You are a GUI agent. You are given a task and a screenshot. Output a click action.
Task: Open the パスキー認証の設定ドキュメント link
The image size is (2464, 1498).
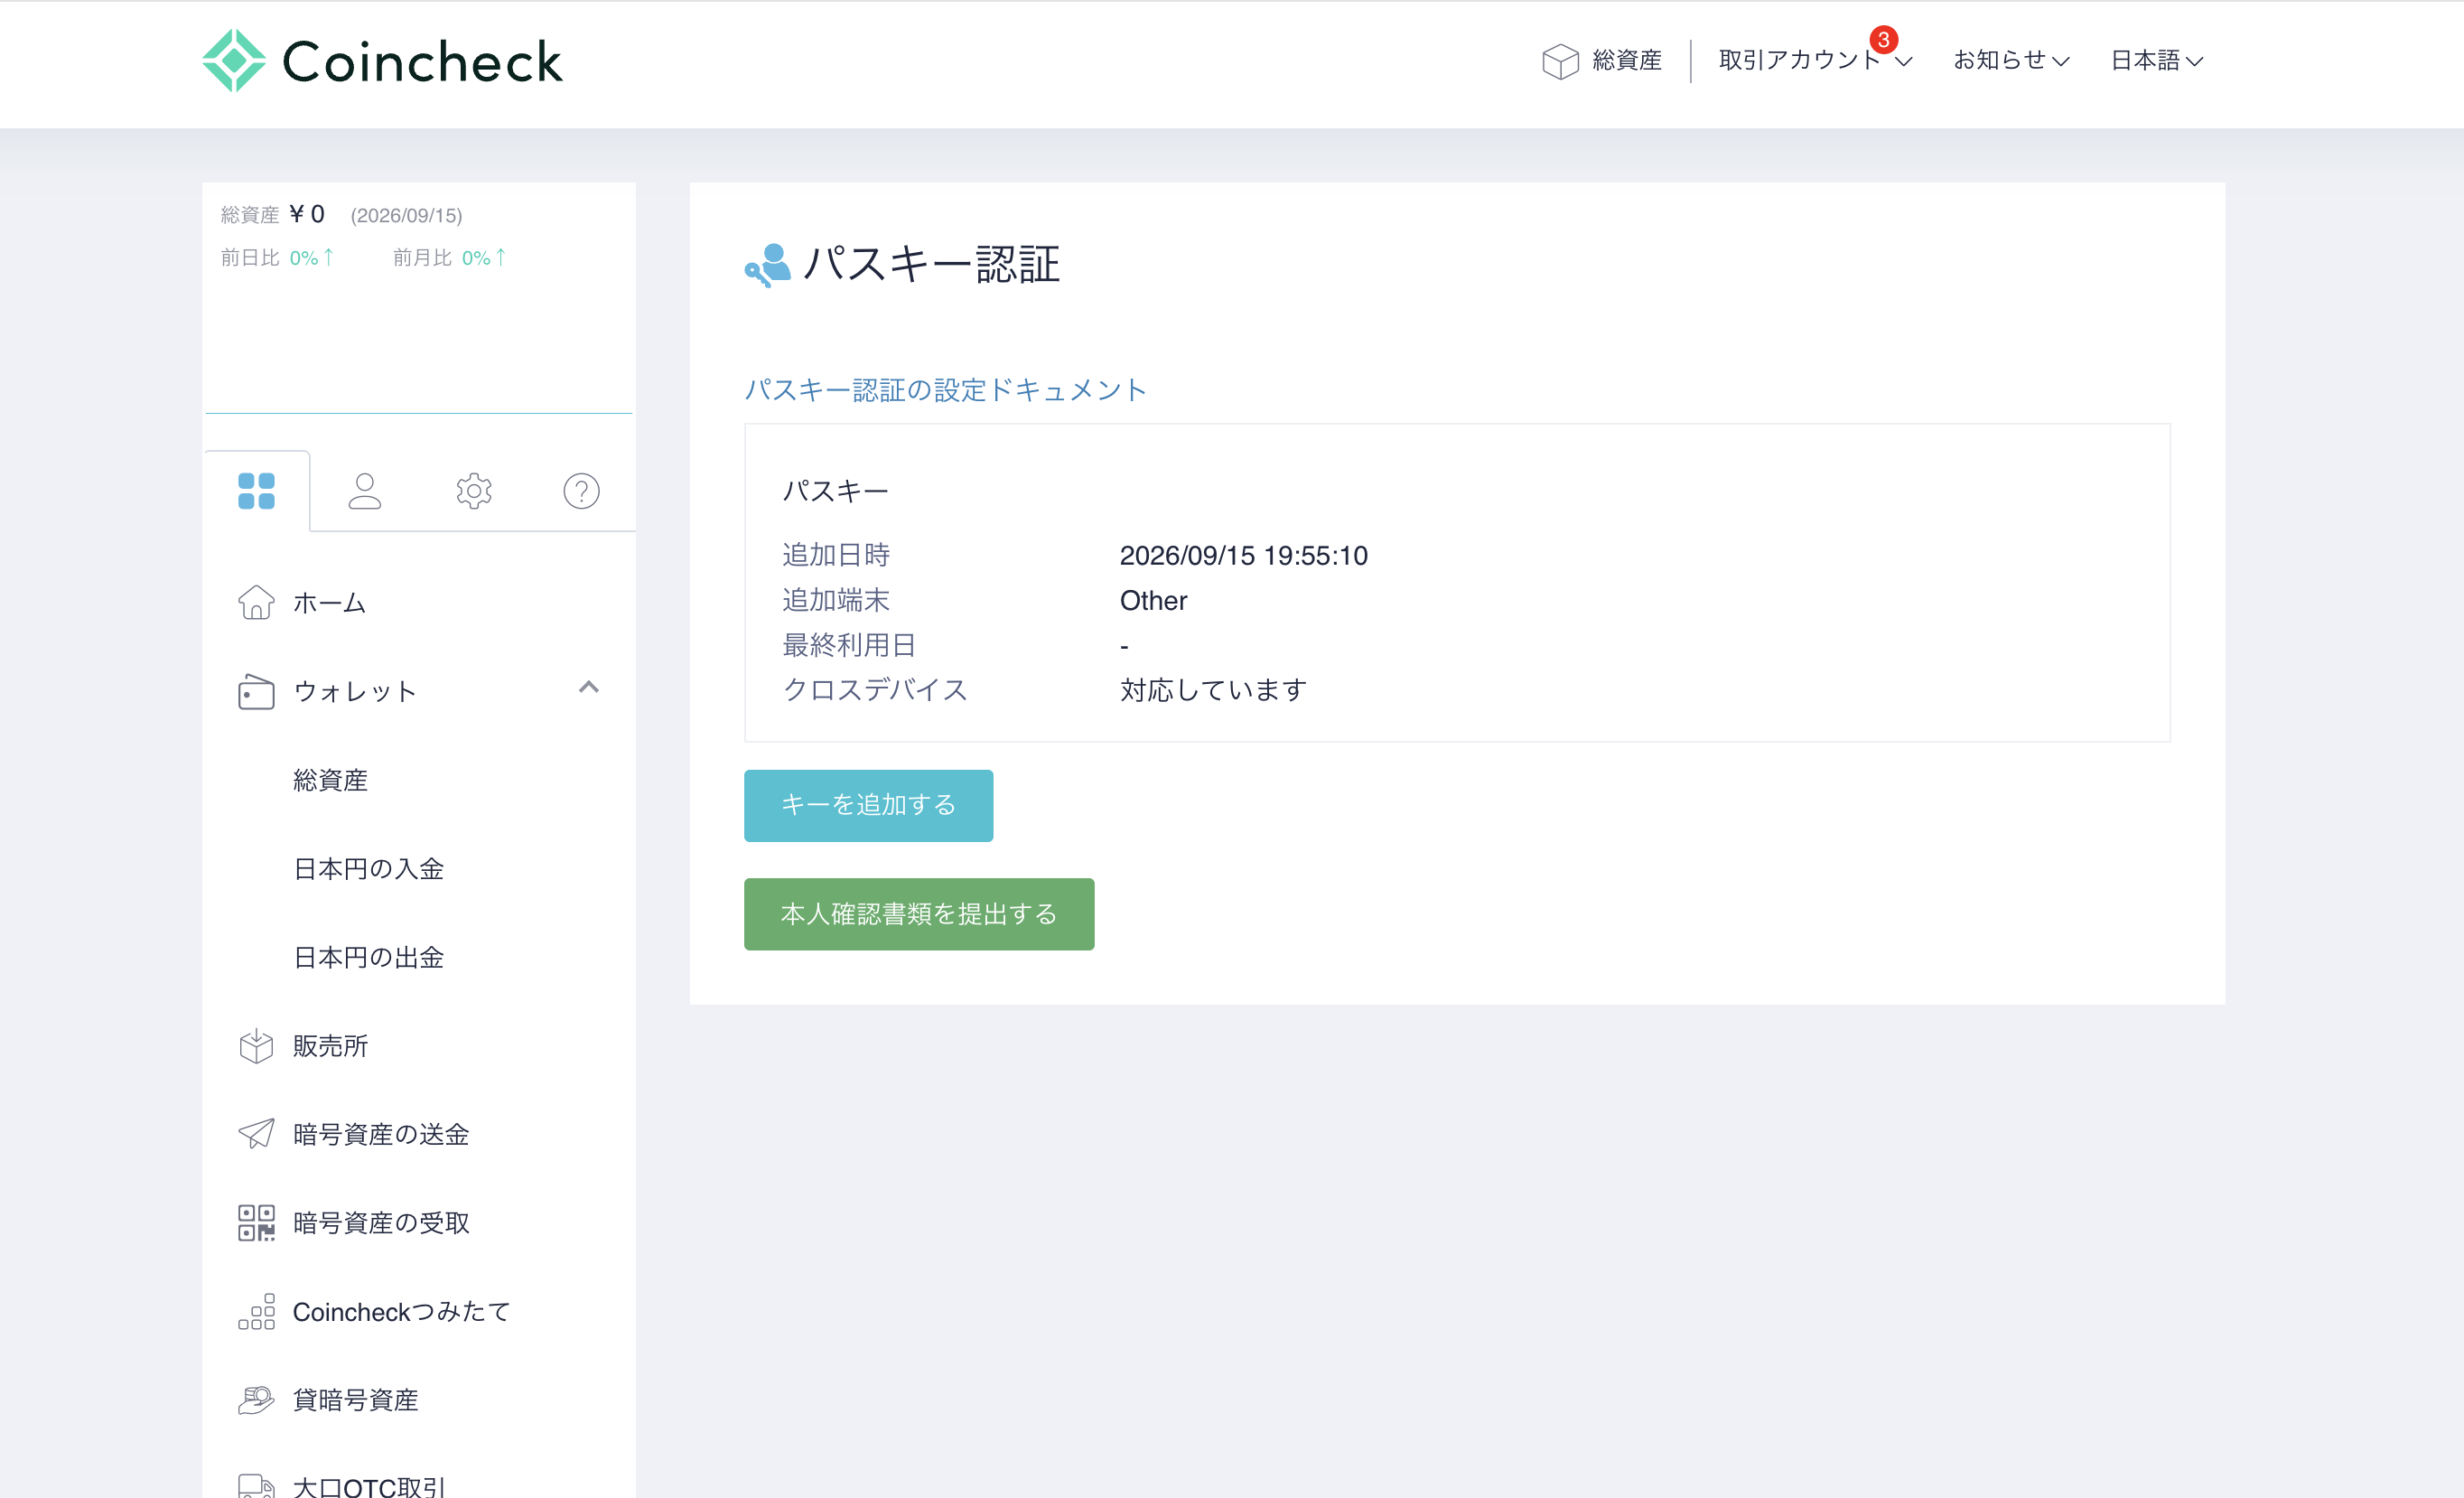(x=945, y=390)
